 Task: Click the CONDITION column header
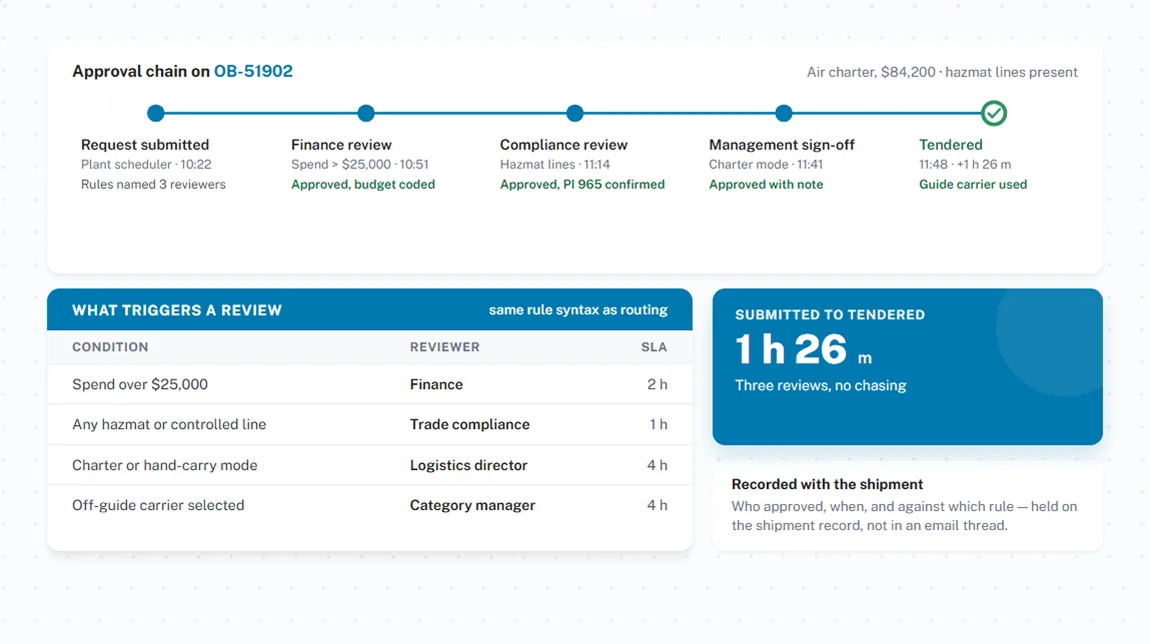[110, 347]
